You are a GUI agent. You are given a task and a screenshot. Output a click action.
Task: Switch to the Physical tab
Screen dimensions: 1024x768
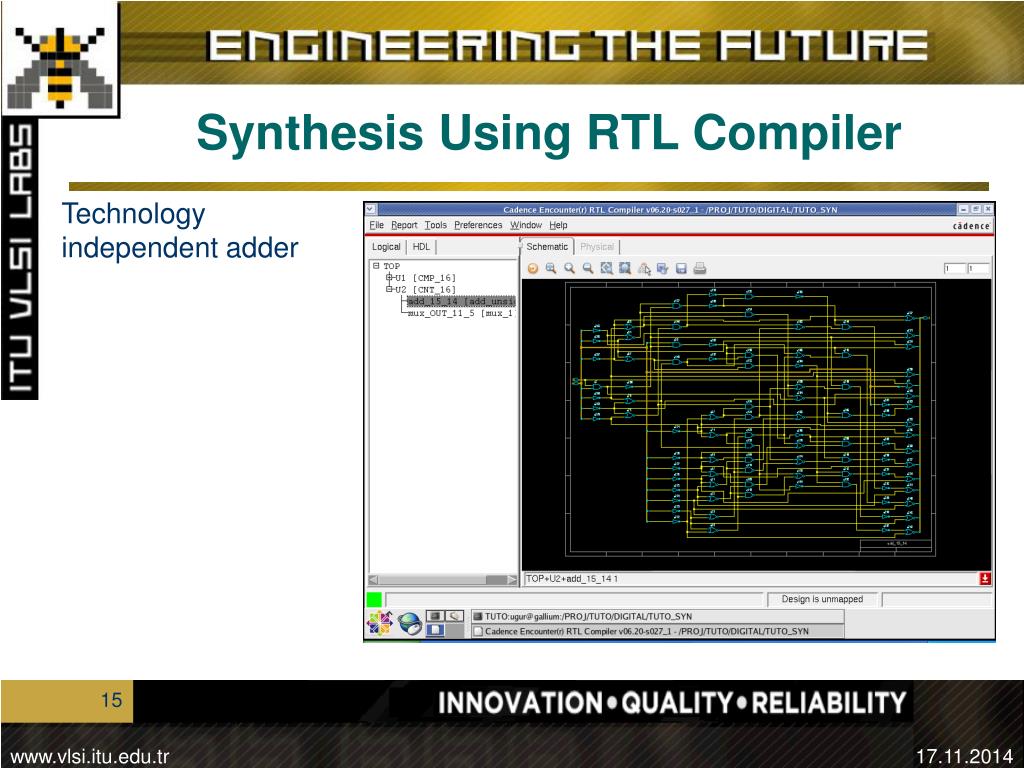click(x=597, y=247)
